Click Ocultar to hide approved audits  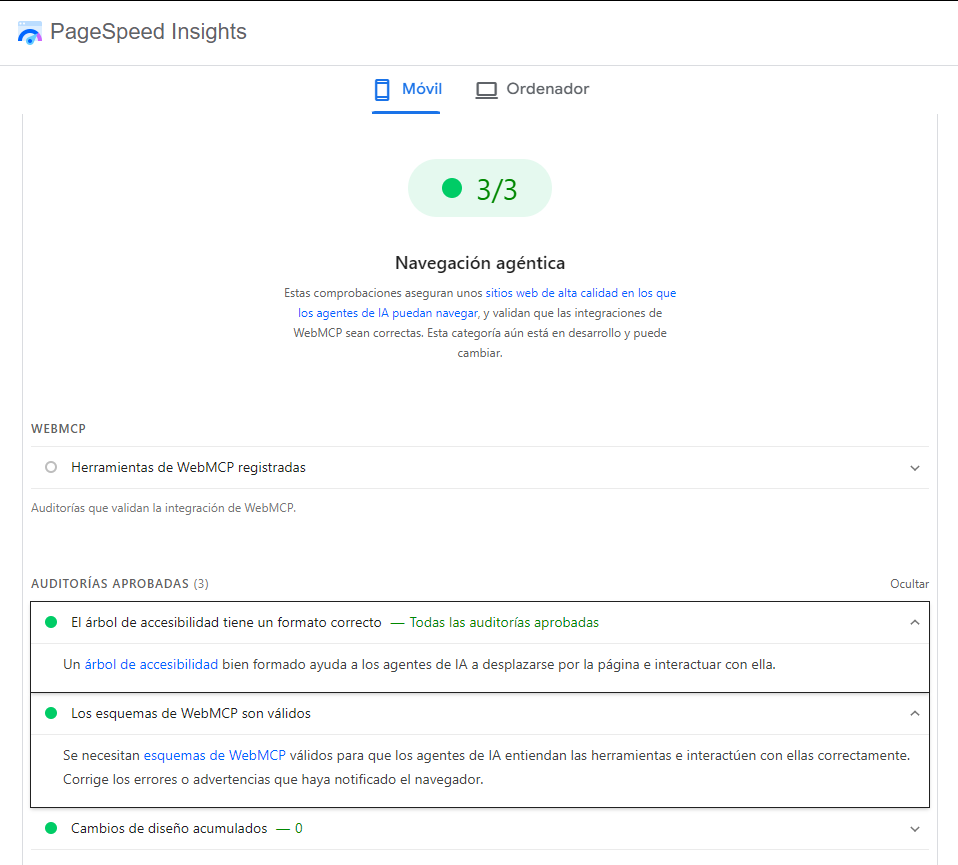(x=909, y=584)
